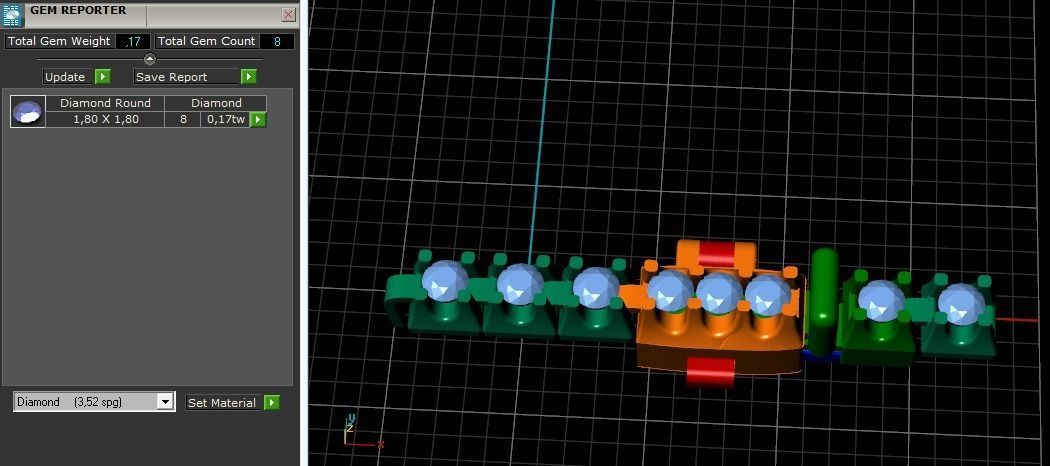Close the Gem Reporter panel
This screenshot has width=1050, height=466.
[x=289, y=15]
